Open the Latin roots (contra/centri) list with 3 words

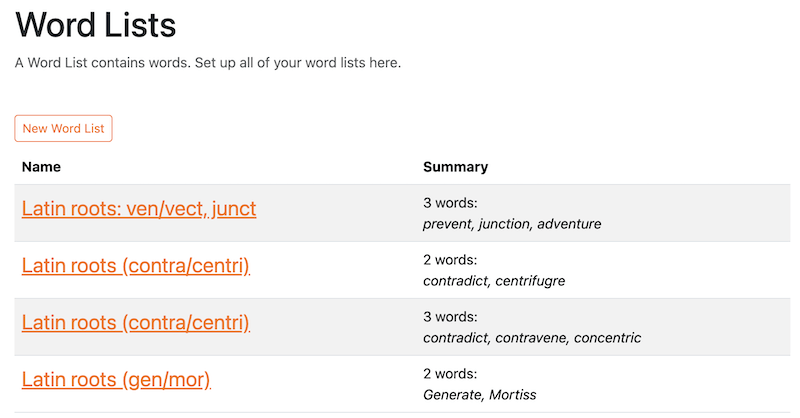click(x=135, y=323)
